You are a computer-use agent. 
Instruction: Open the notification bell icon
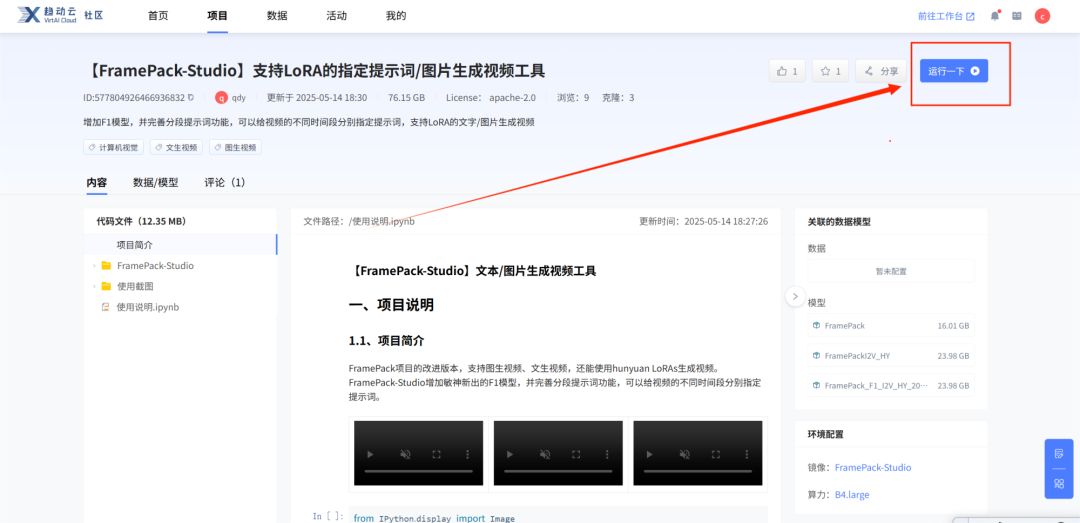coord(995,16)
